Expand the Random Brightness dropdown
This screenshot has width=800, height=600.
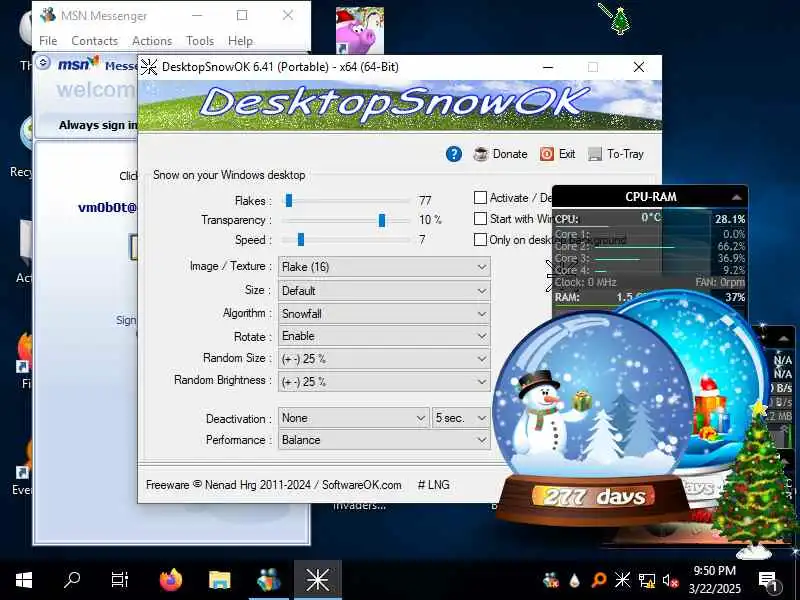[x=384, y=382]
